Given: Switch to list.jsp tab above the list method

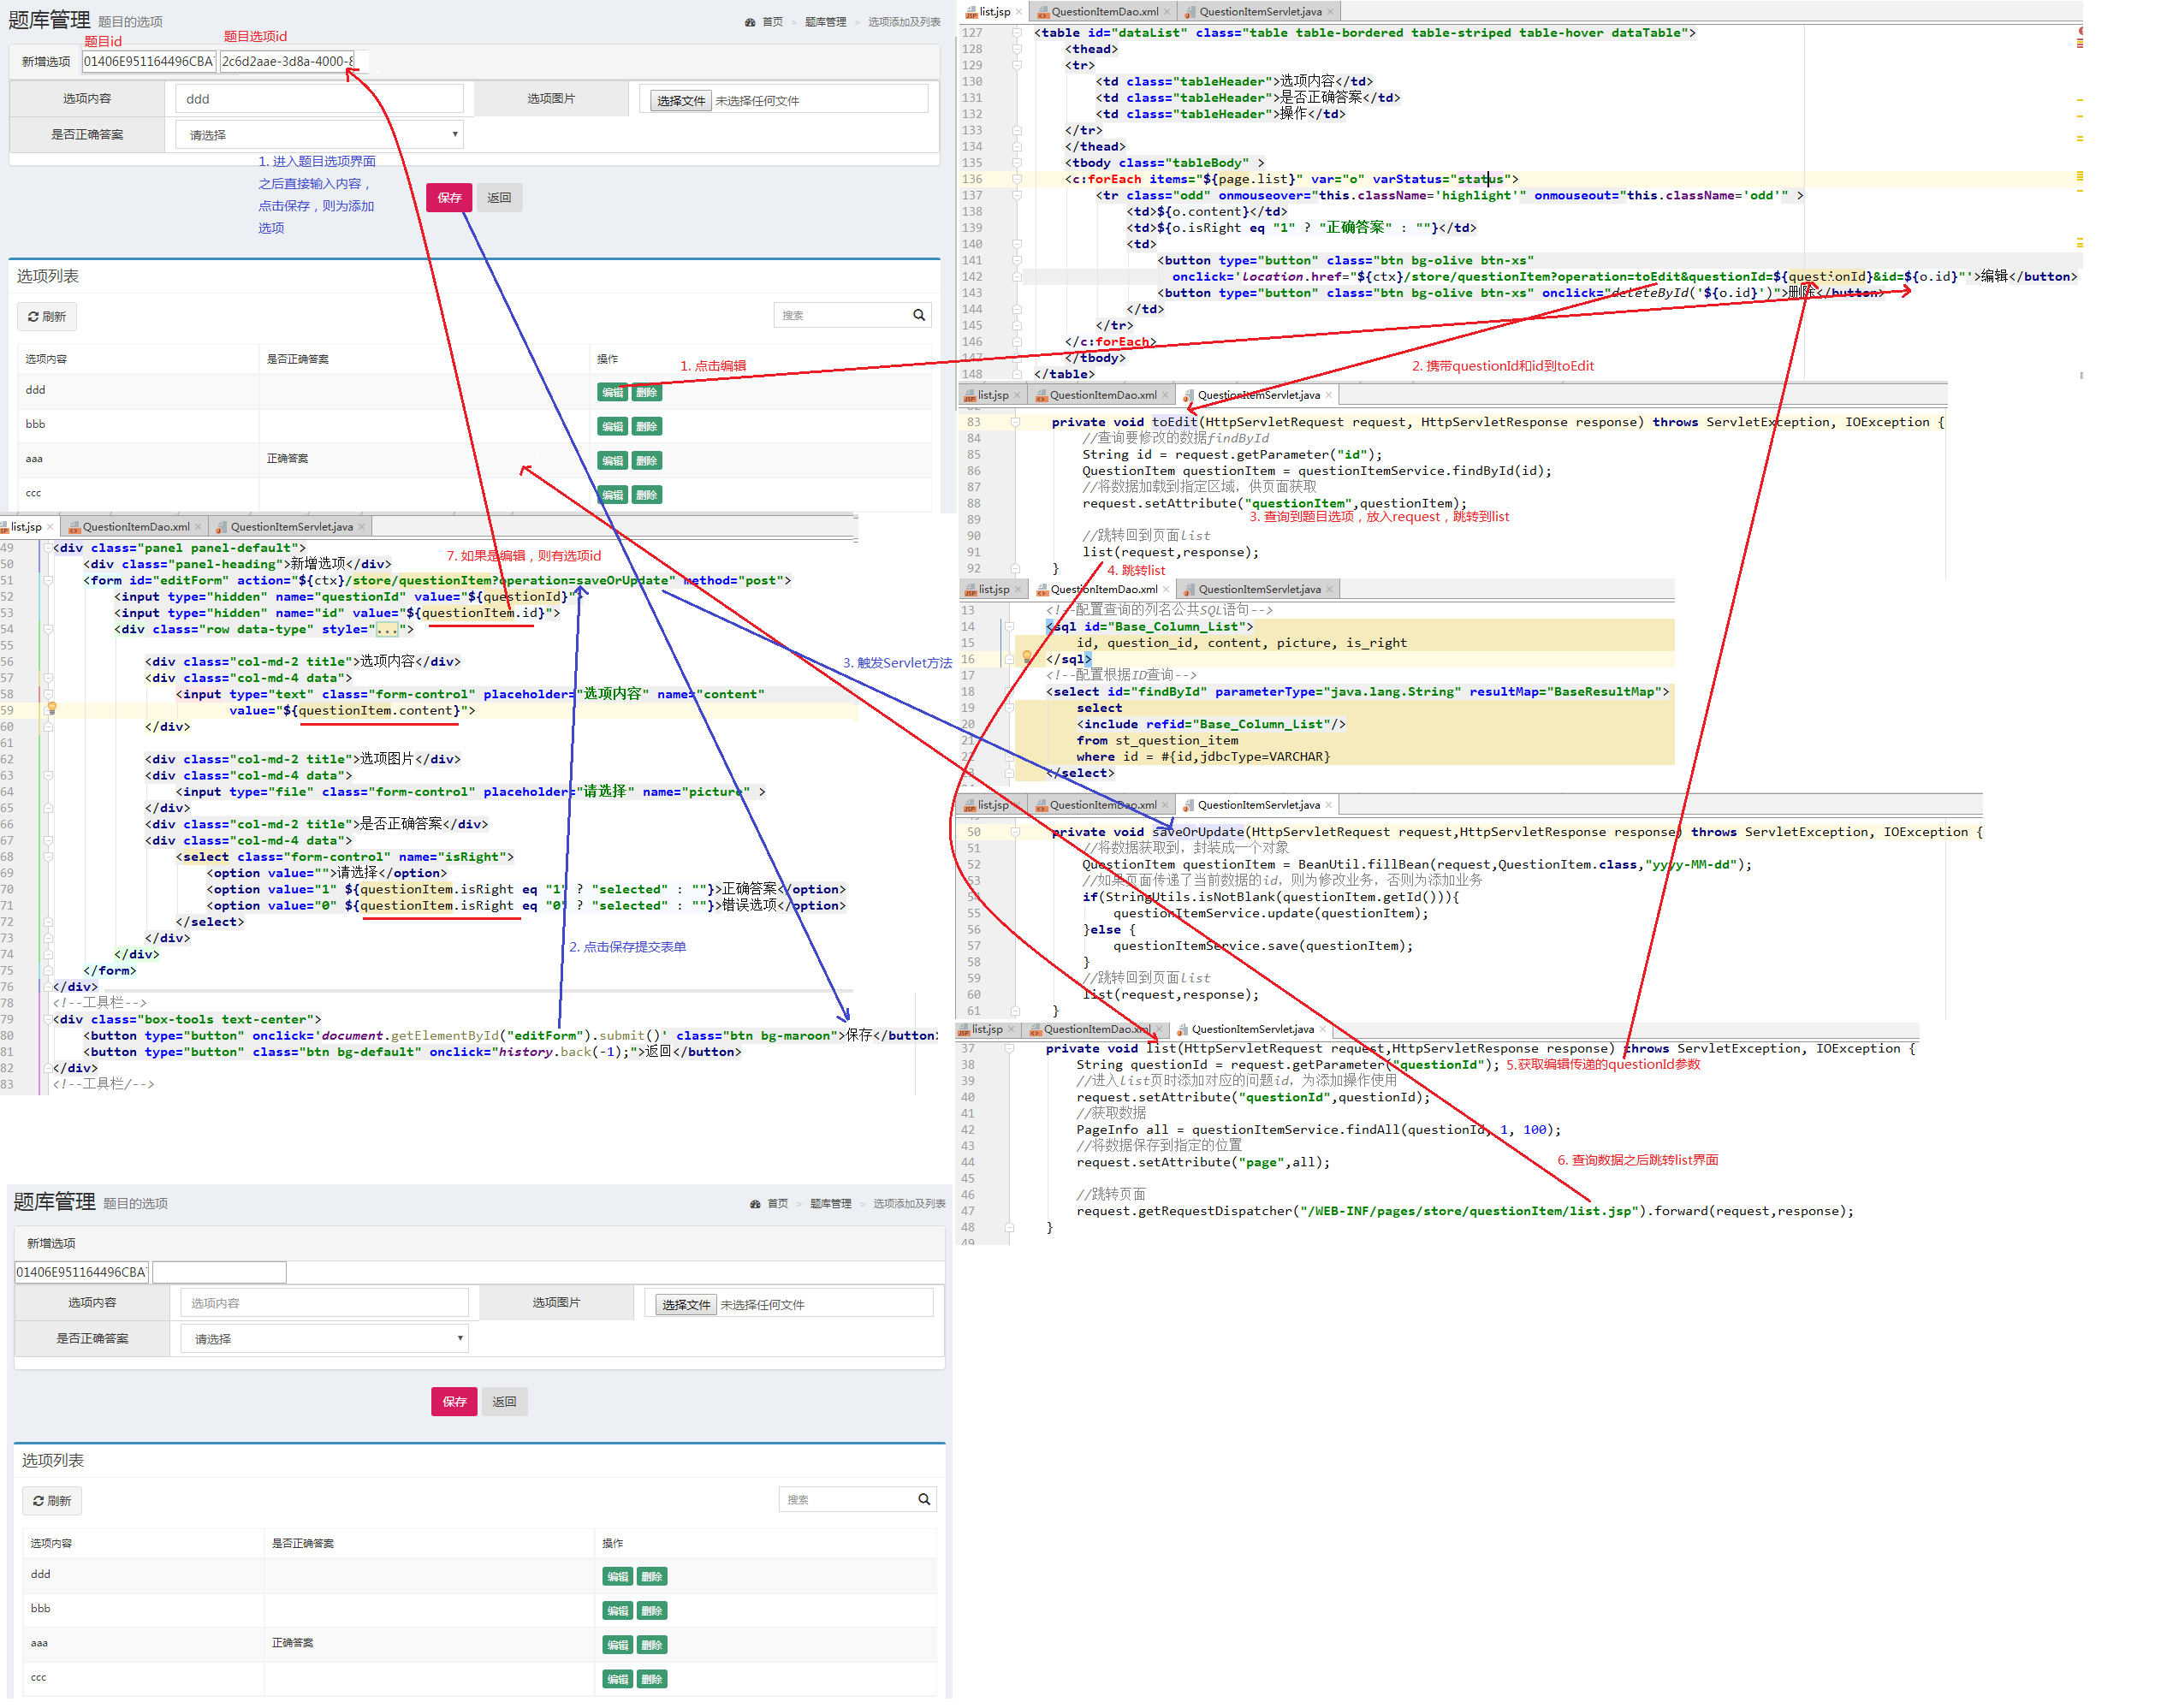Looking at the screenshot, I should tap(986, 1029).
